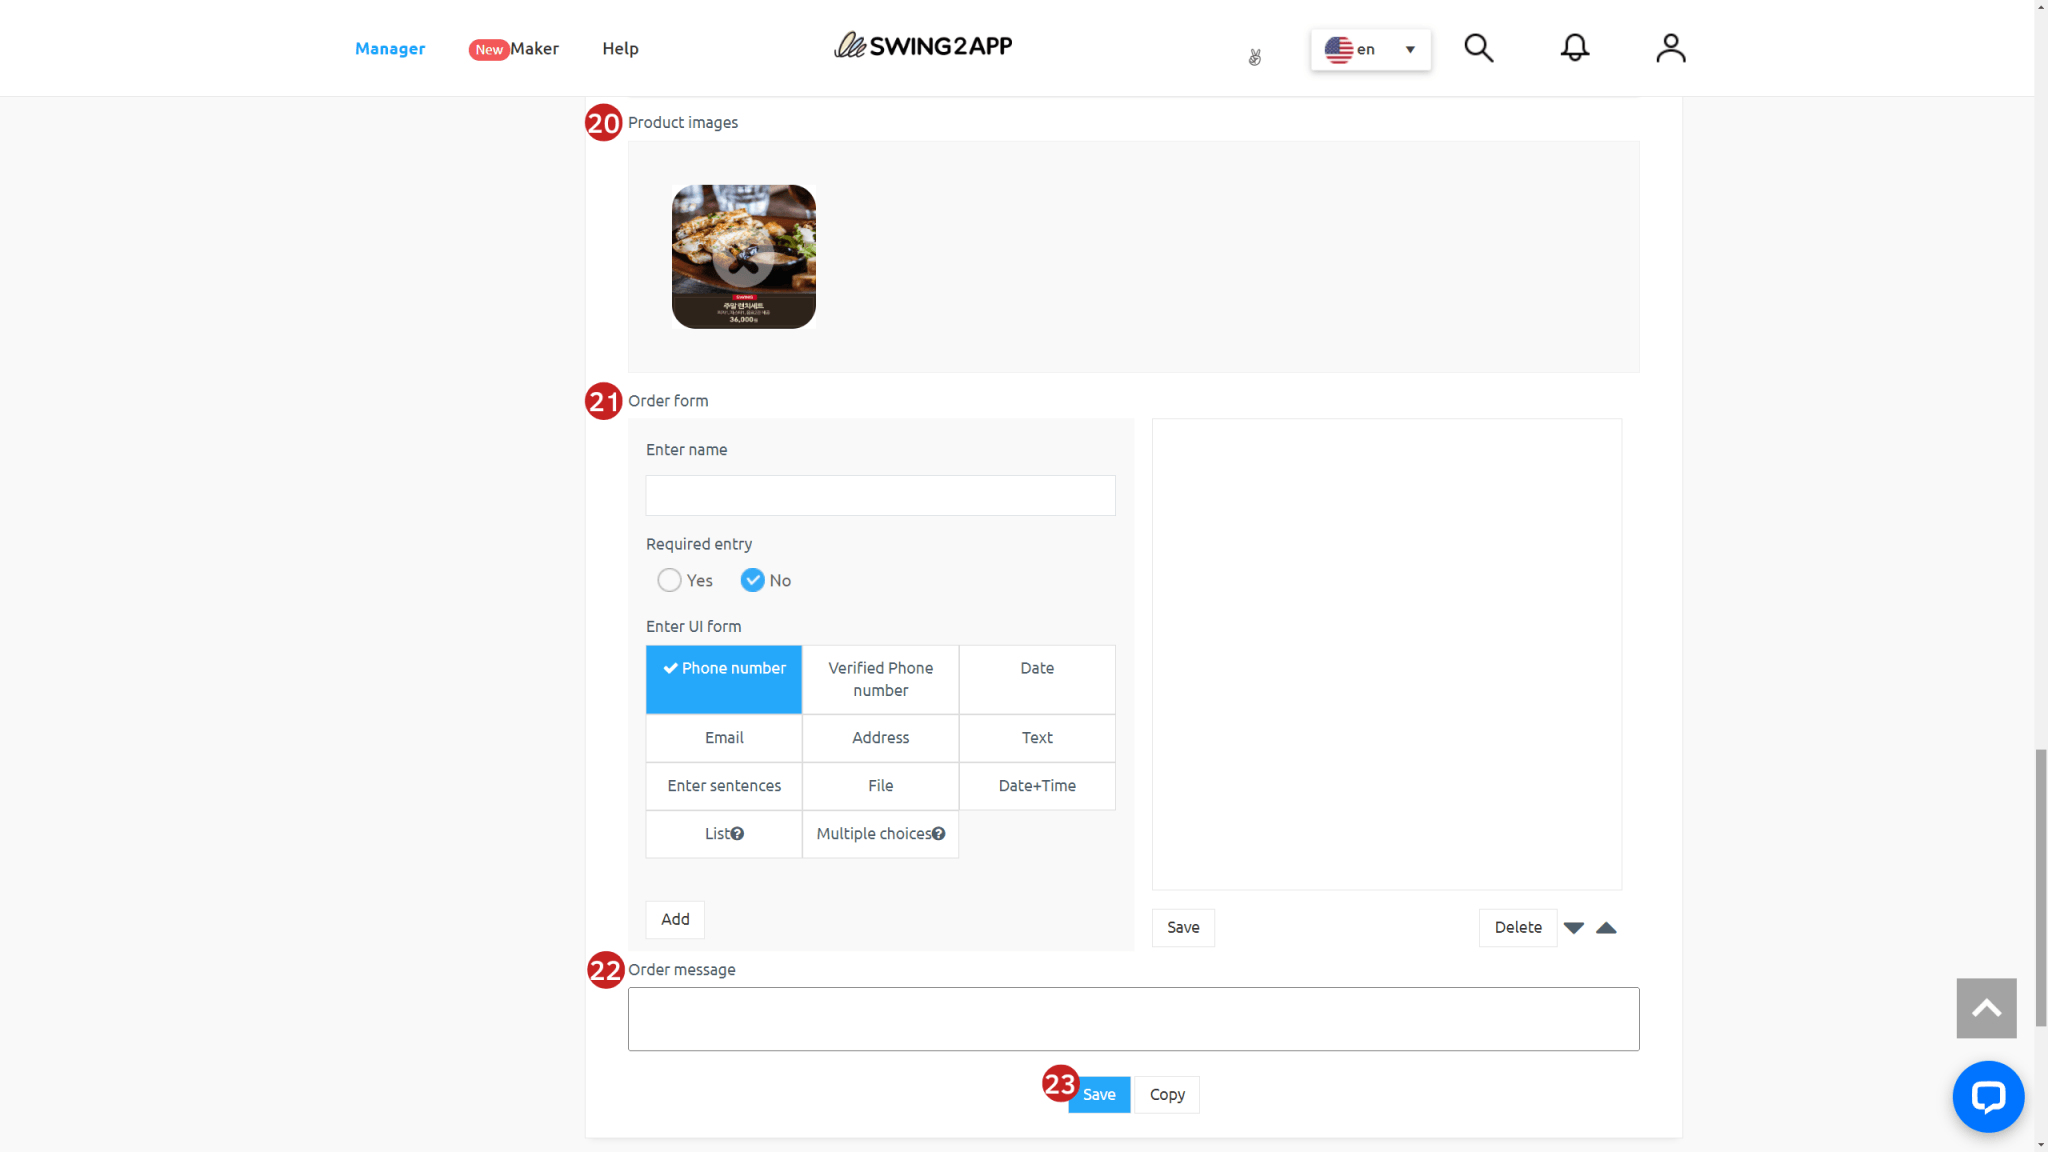Move the order form item up

[x=1606, y=928]
